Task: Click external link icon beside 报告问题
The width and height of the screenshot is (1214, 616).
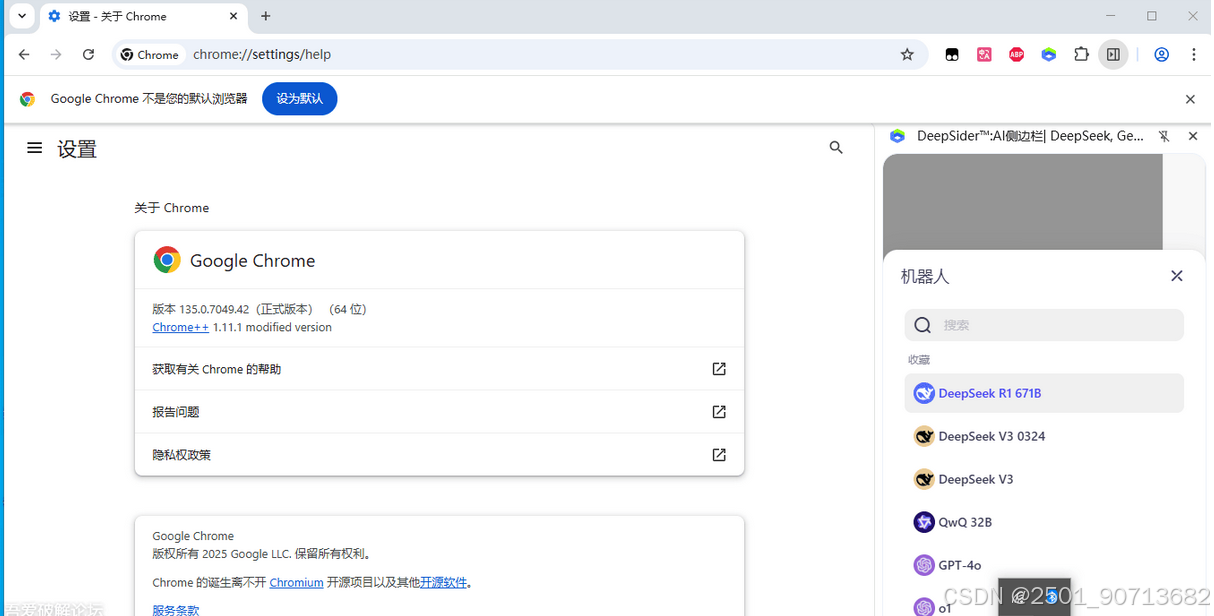Action: click(719, 412)
